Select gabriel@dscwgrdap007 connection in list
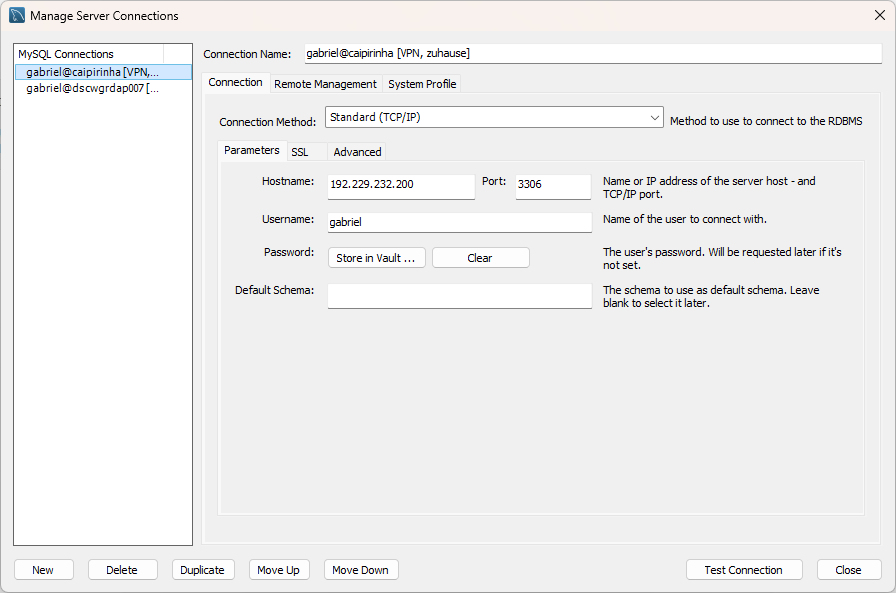 coord(92,88)
